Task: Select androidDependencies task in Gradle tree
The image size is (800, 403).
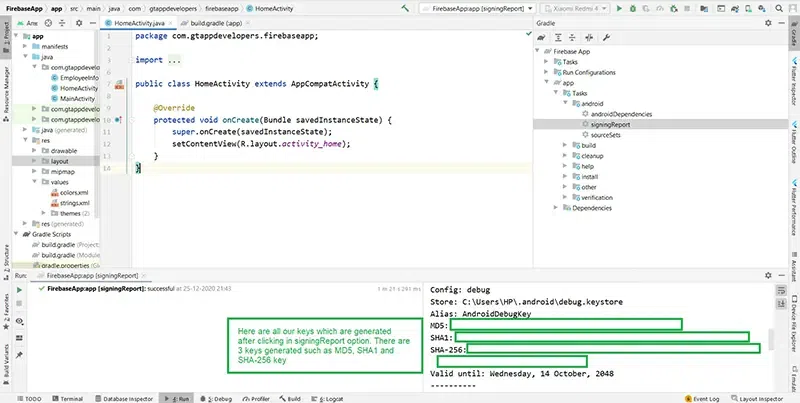Action: tap(621, 114)
